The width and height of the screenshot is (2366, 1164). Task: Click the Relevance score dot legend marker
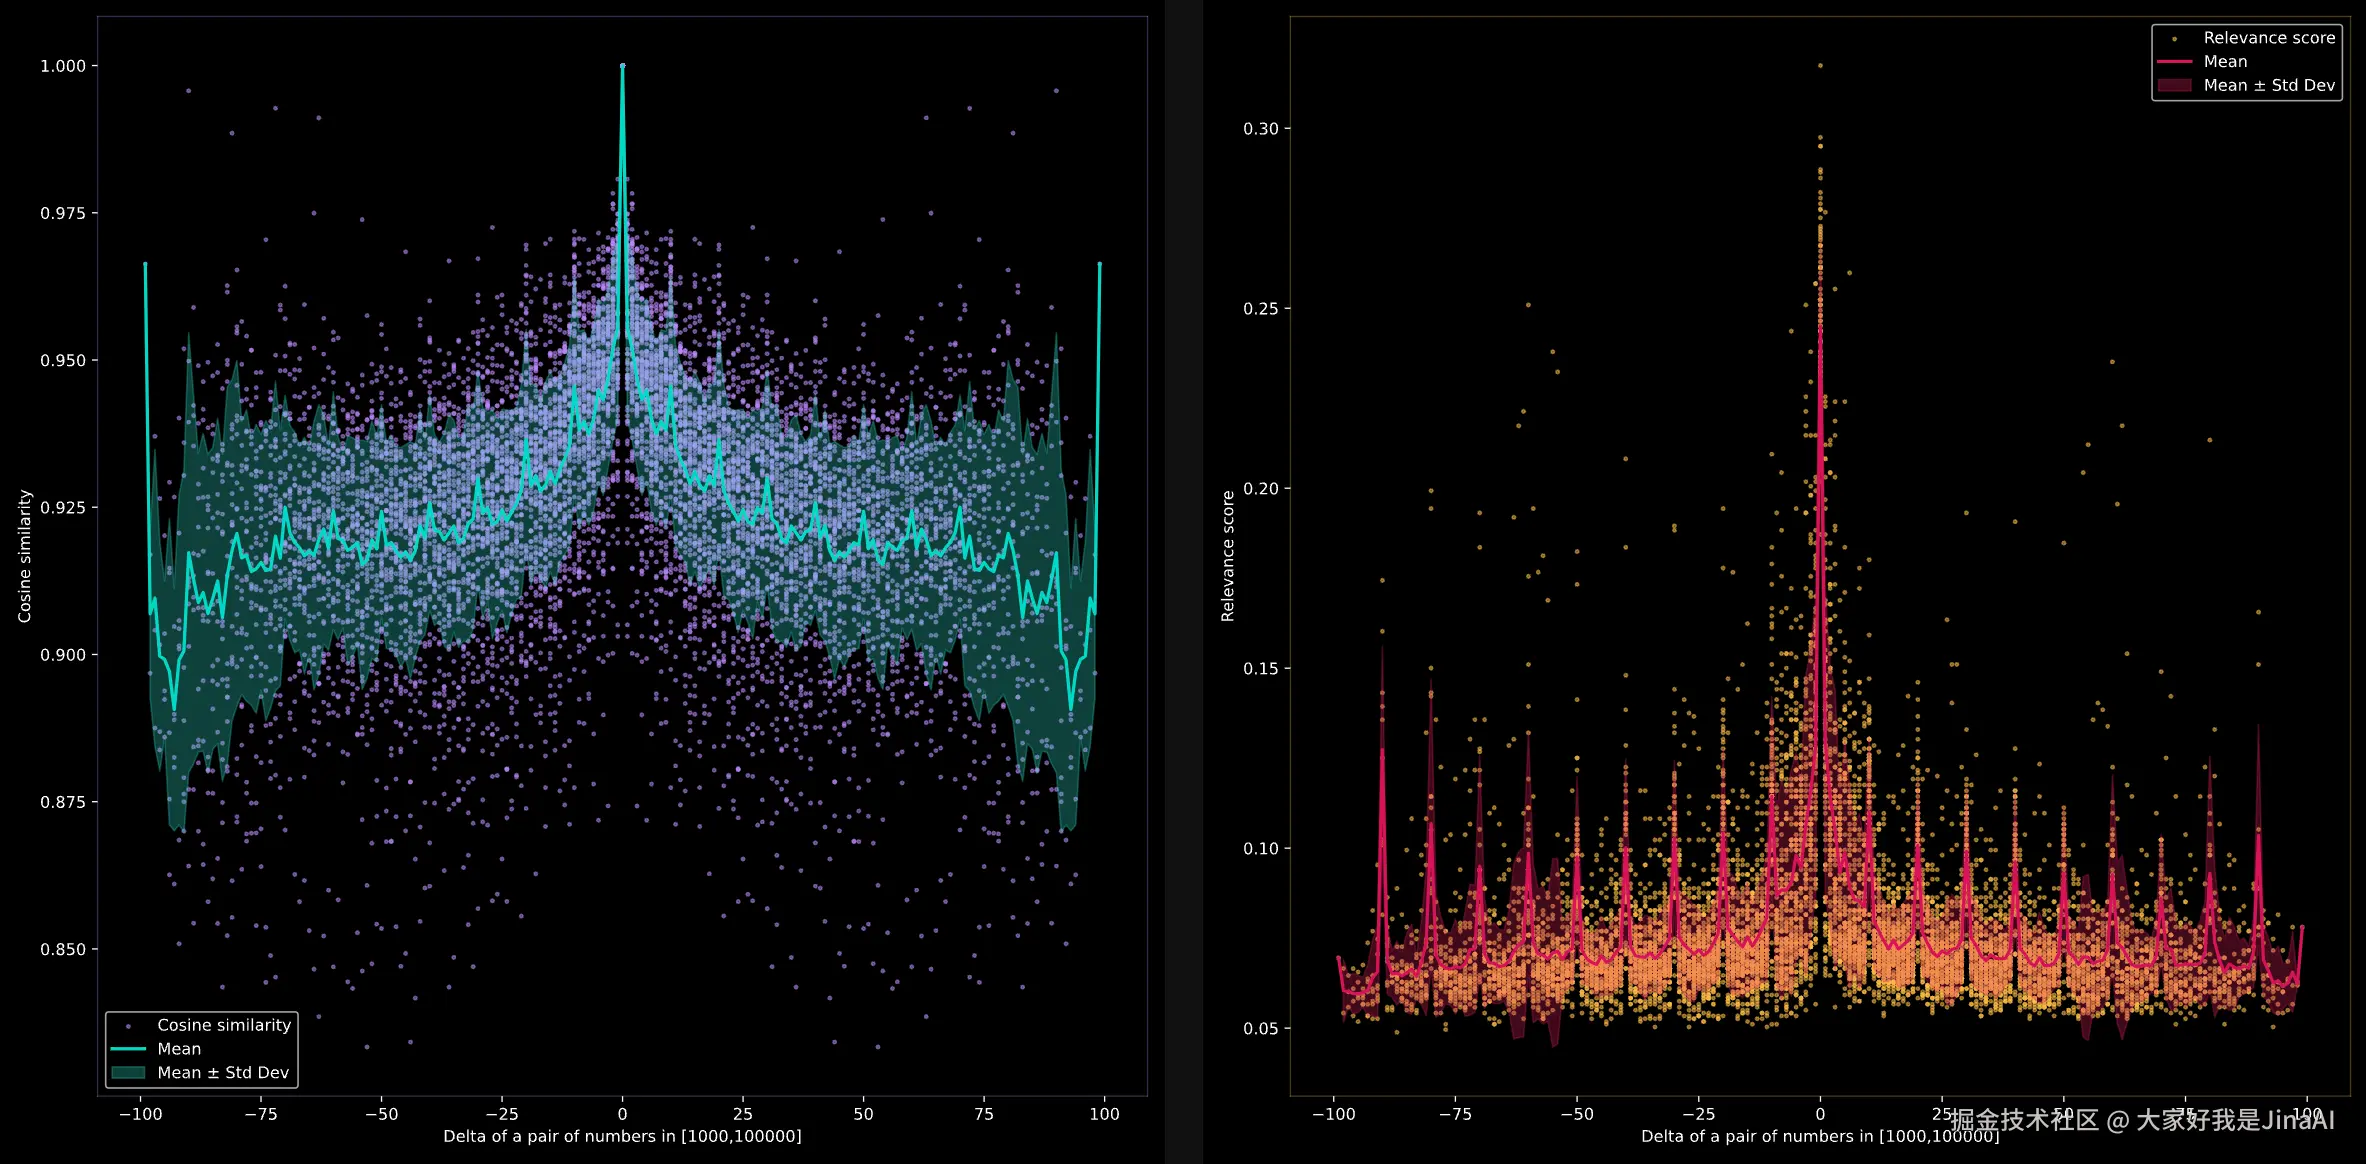click(2174, 39)
